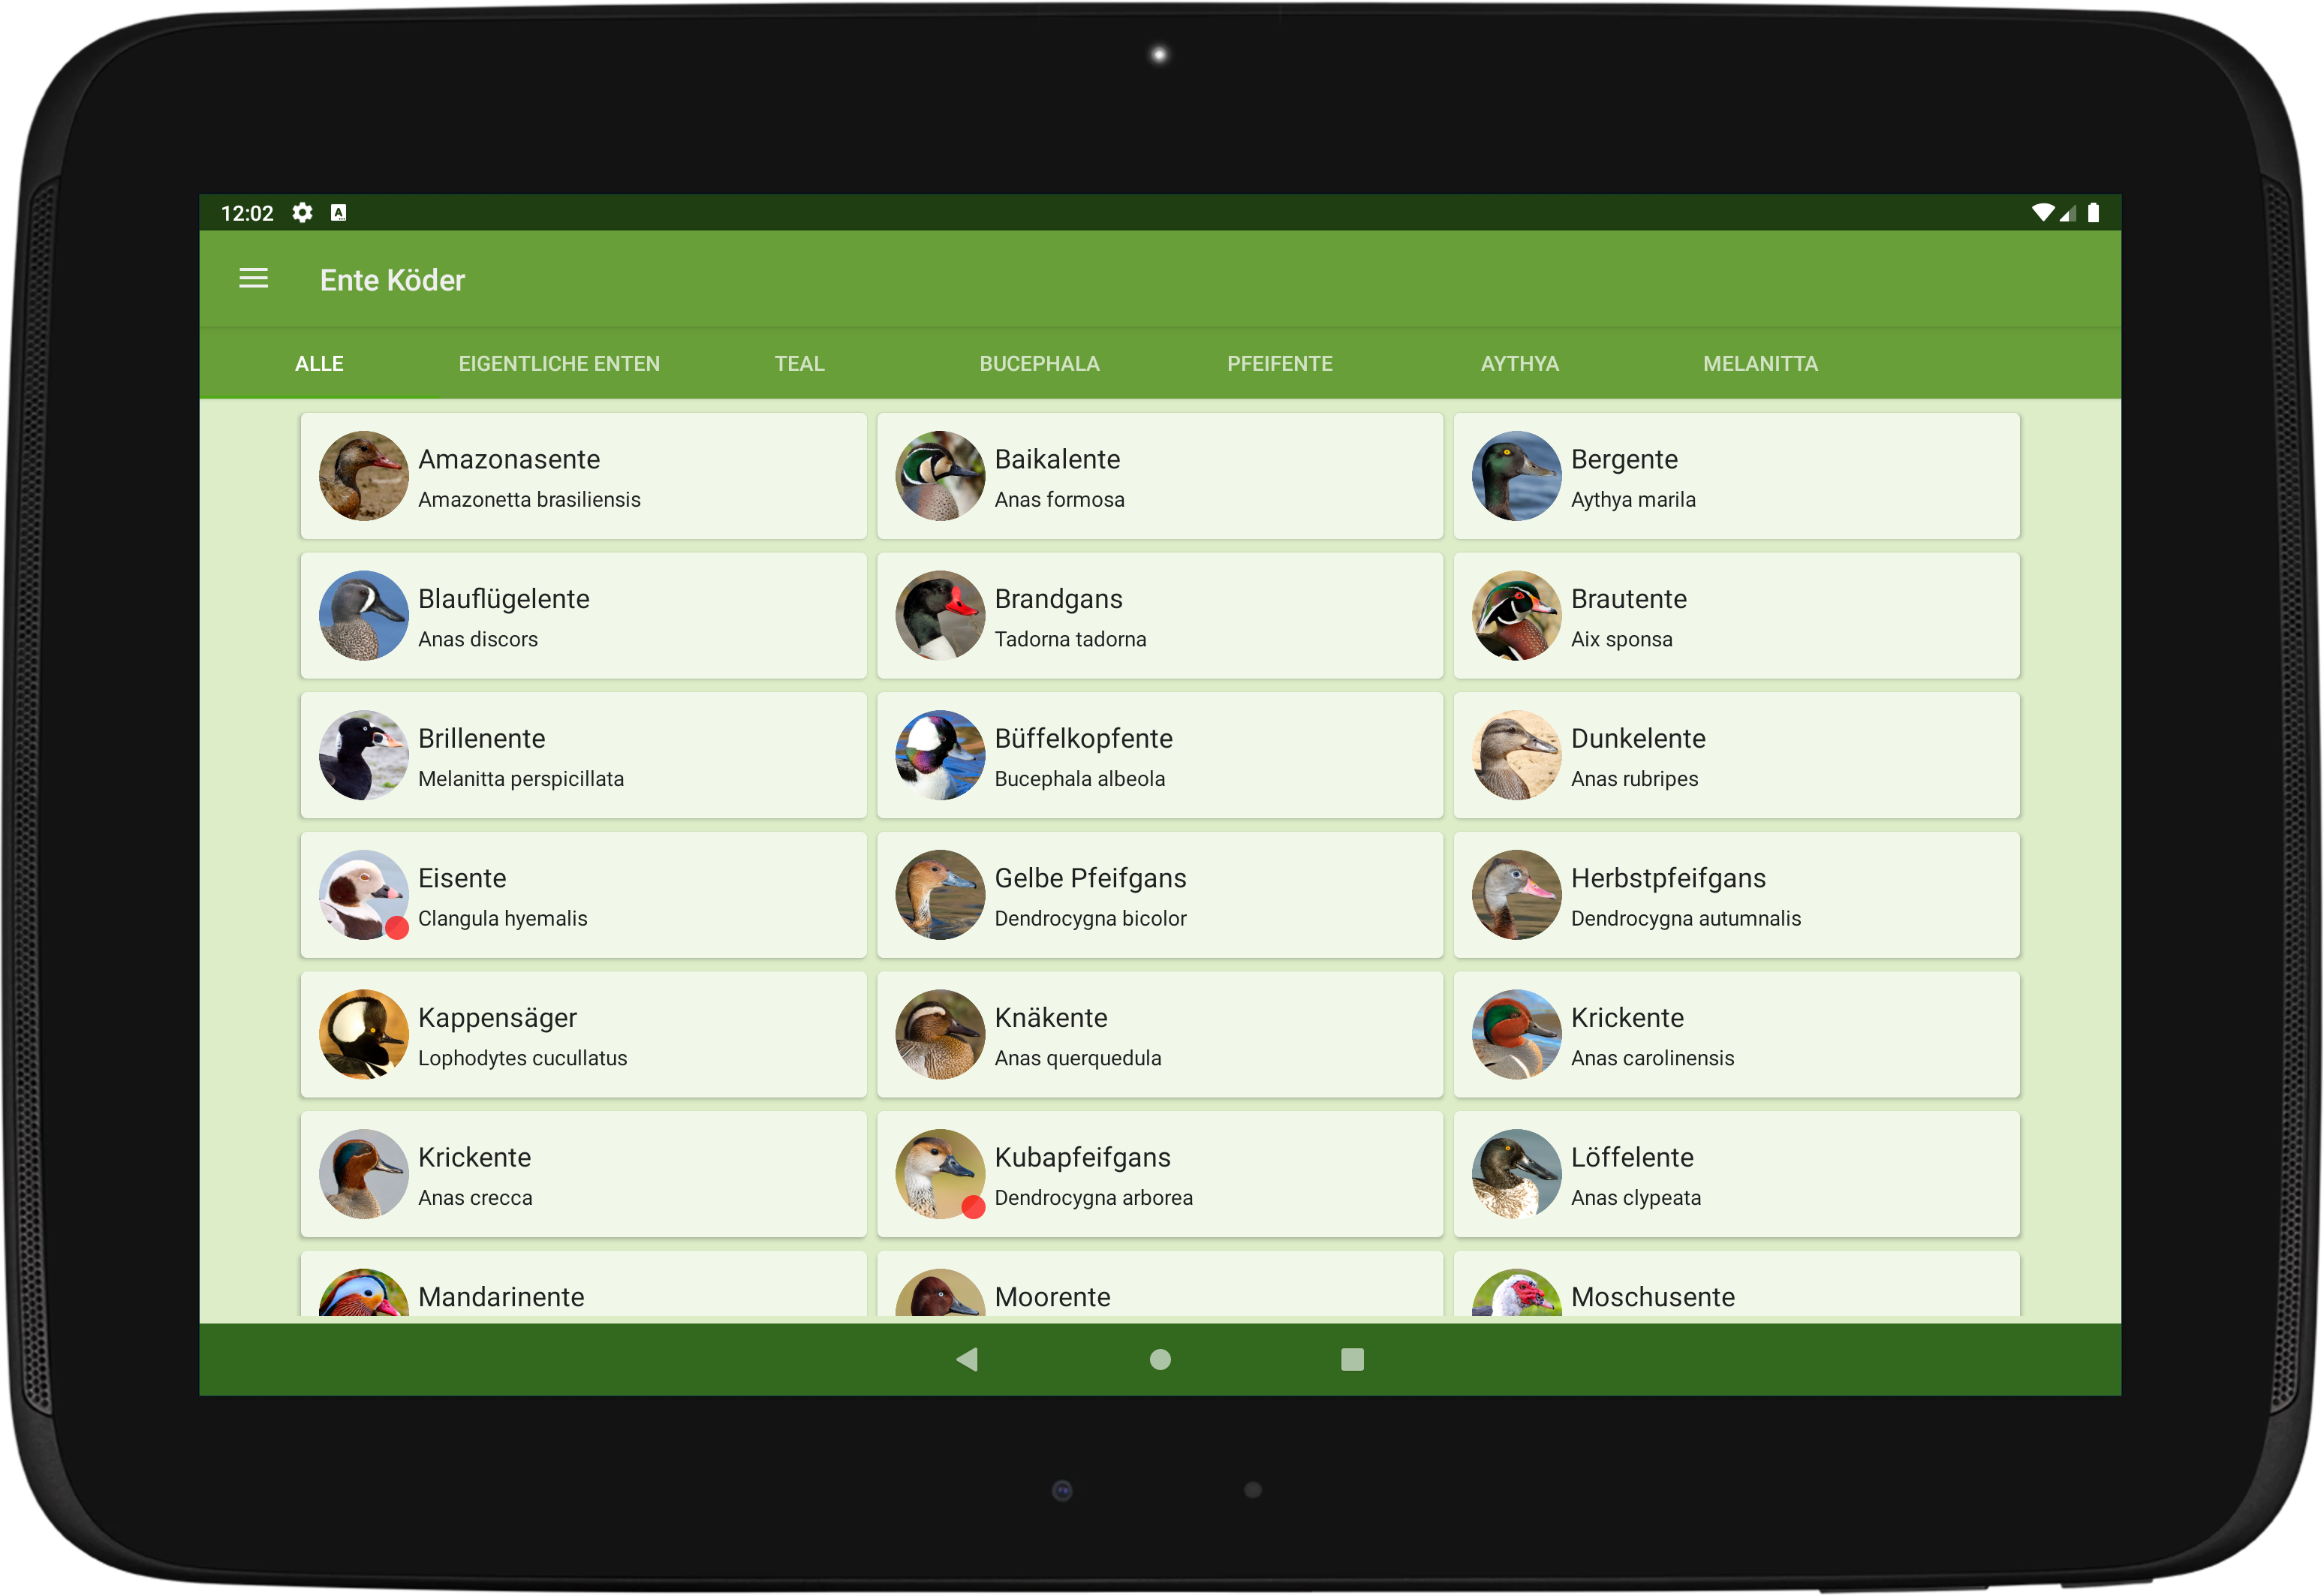
Task: Switch to the MELANITTA tab
Action: pos(1761,364)
